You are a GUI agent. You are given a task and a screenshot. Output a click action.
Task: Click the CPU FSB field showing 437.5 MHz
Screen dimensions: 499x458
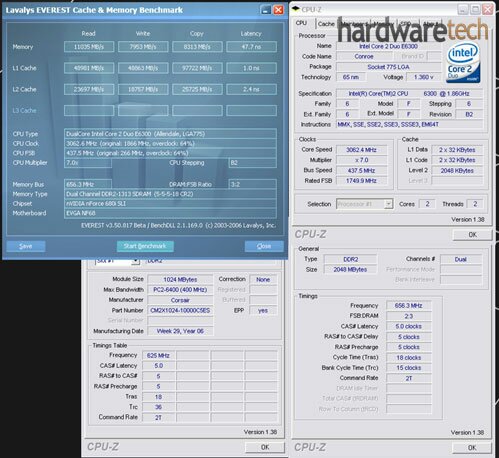[x=170, y=153]
